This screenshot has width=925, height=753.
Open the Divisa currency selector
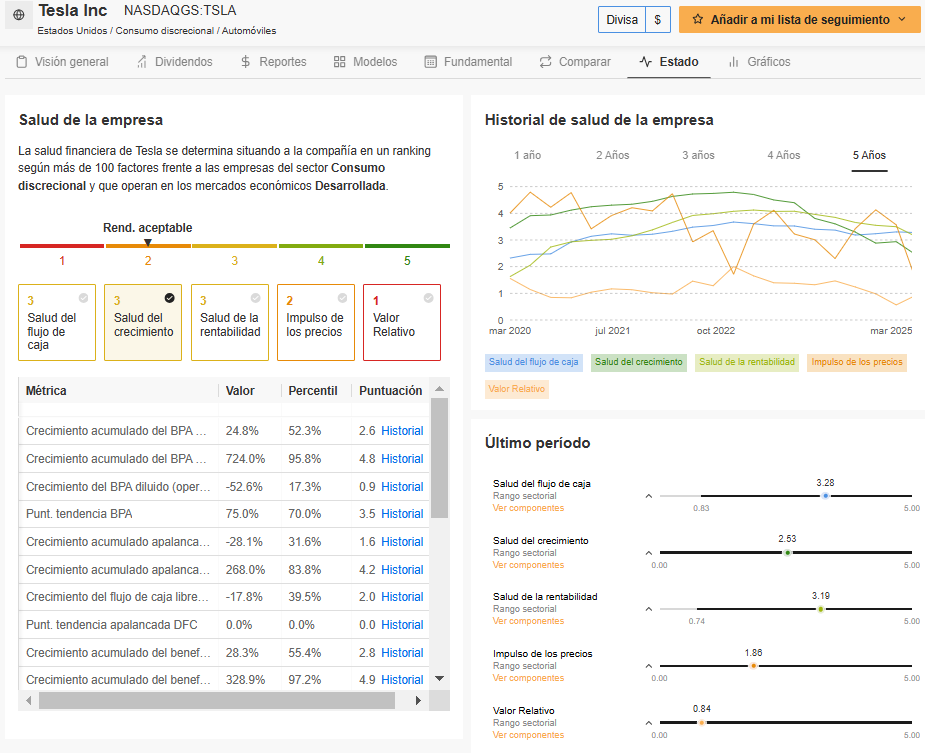tap(634, 19)
